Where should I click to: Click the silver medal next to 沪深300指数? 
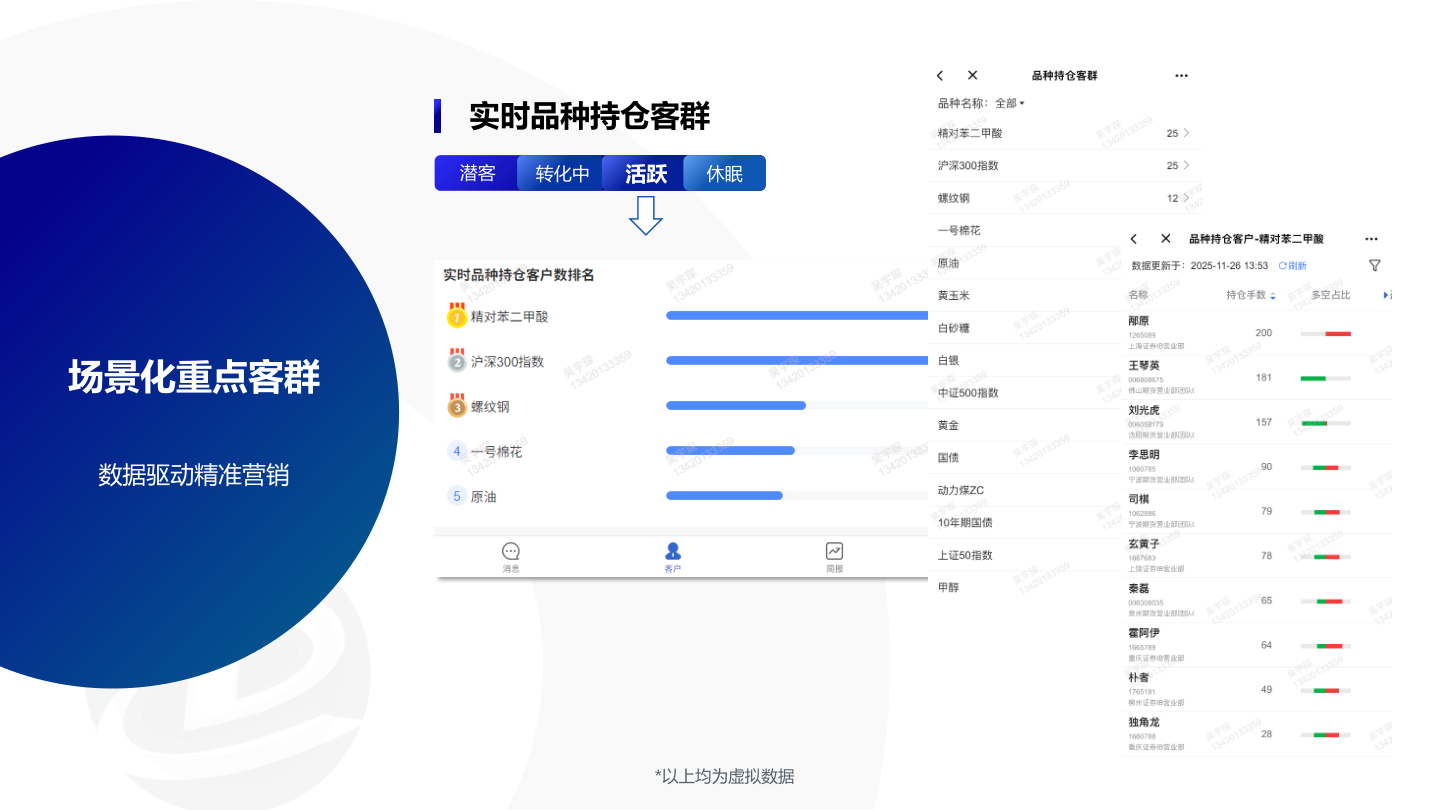[457, 361]
